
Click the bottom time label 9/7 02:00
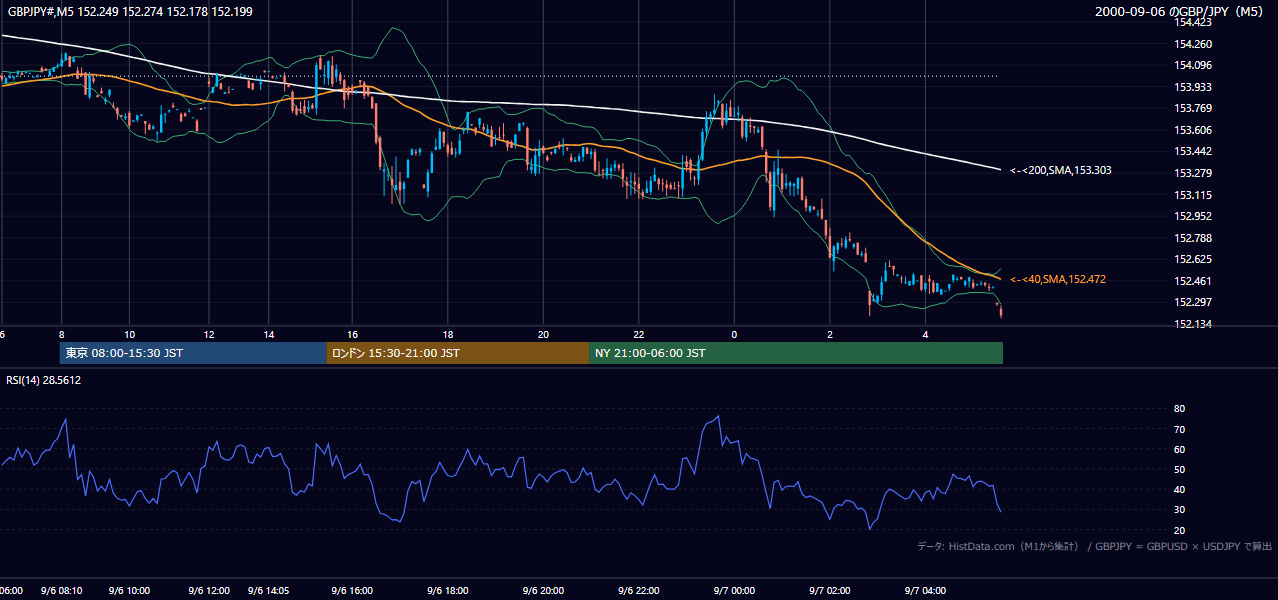coord(830,591)
